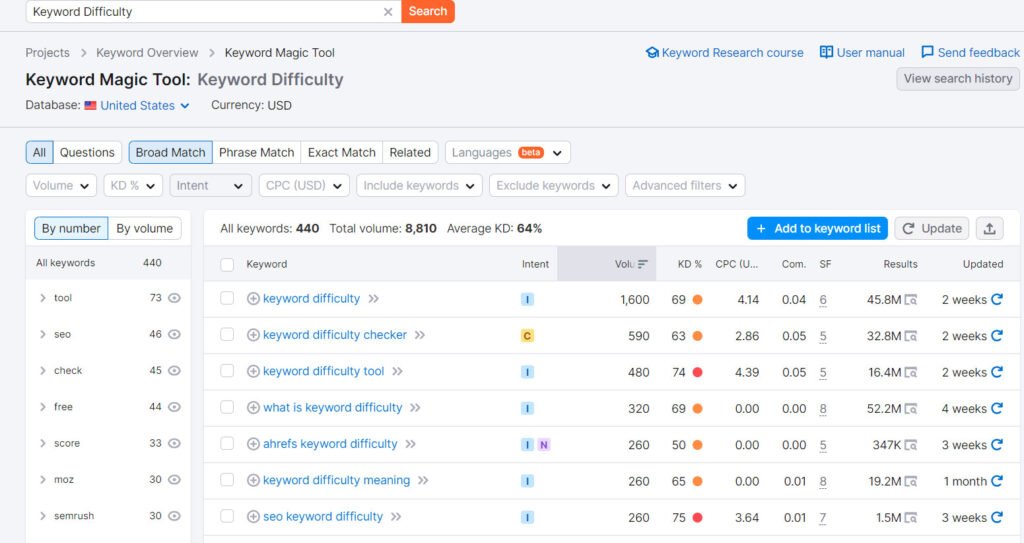Expand the check keyword group

click(x=43, y=370)
